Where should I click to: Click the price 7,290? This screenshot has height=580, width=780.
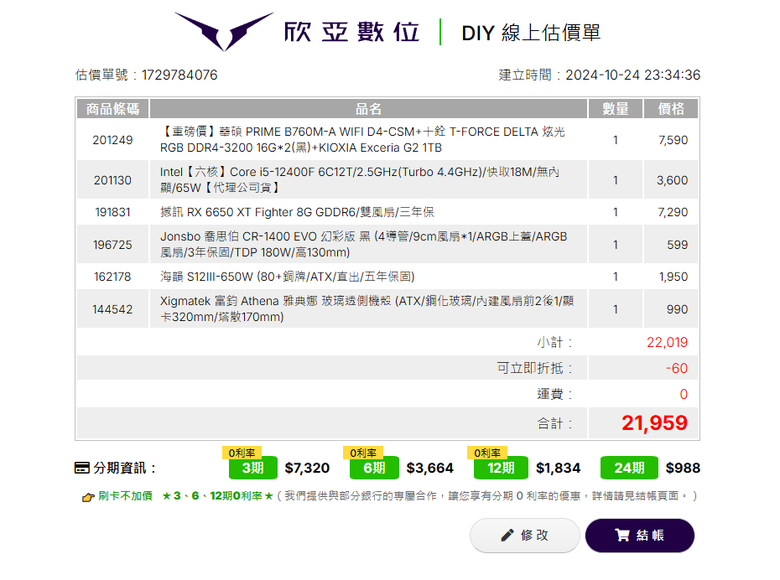[673, 212]
